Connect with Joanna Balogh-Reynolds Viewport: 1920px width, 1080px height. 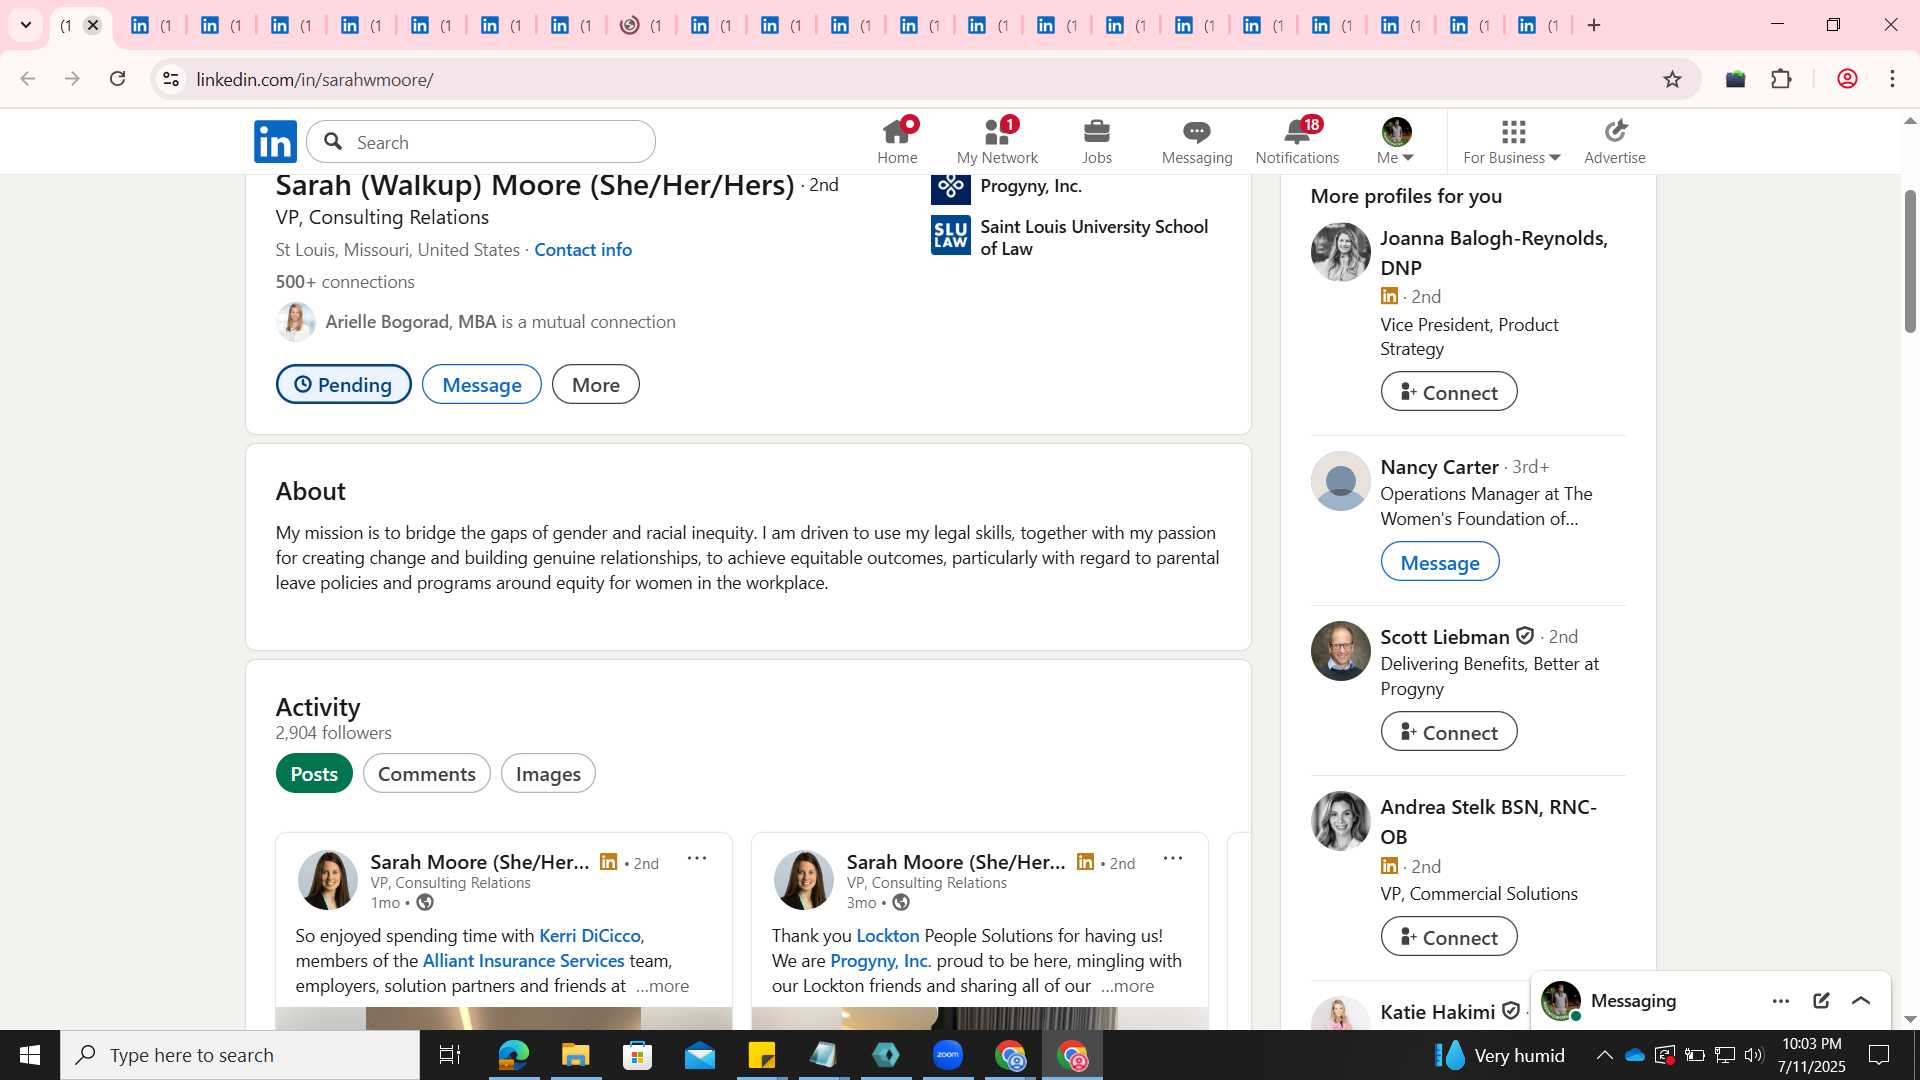(1449, 392)
